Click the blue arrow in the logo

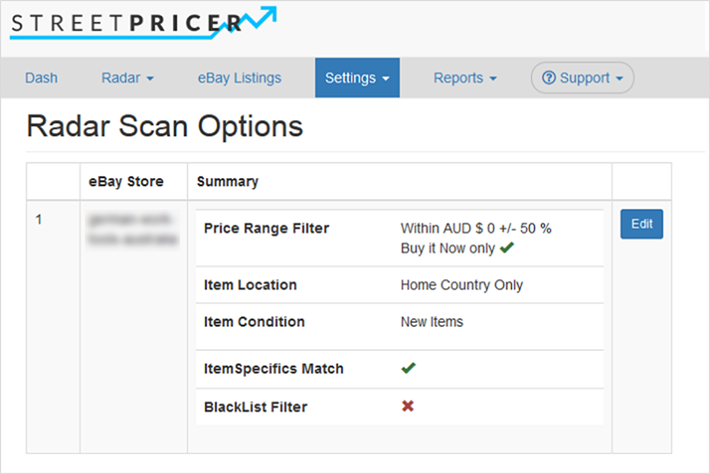coord(257,18)
